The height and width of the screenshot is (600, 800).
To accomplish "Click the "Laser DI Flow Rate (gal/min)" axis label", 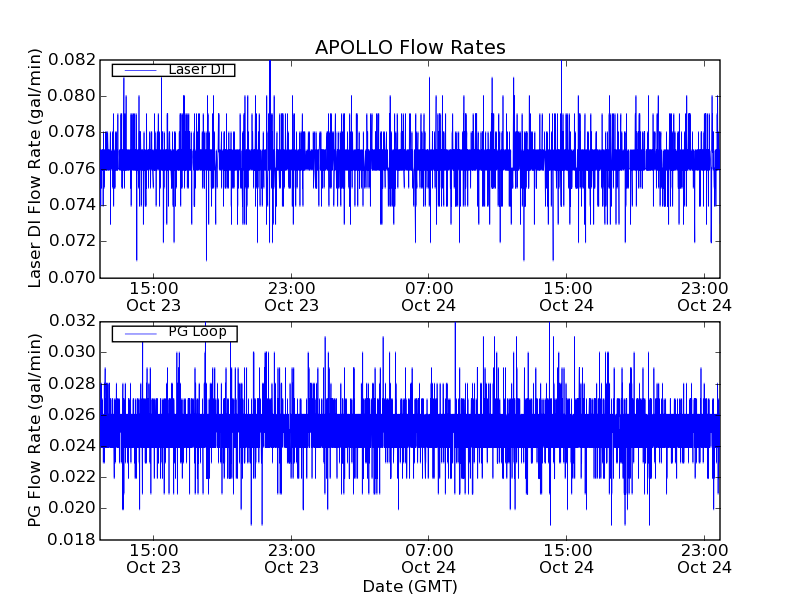I will [x=34, y=168].
